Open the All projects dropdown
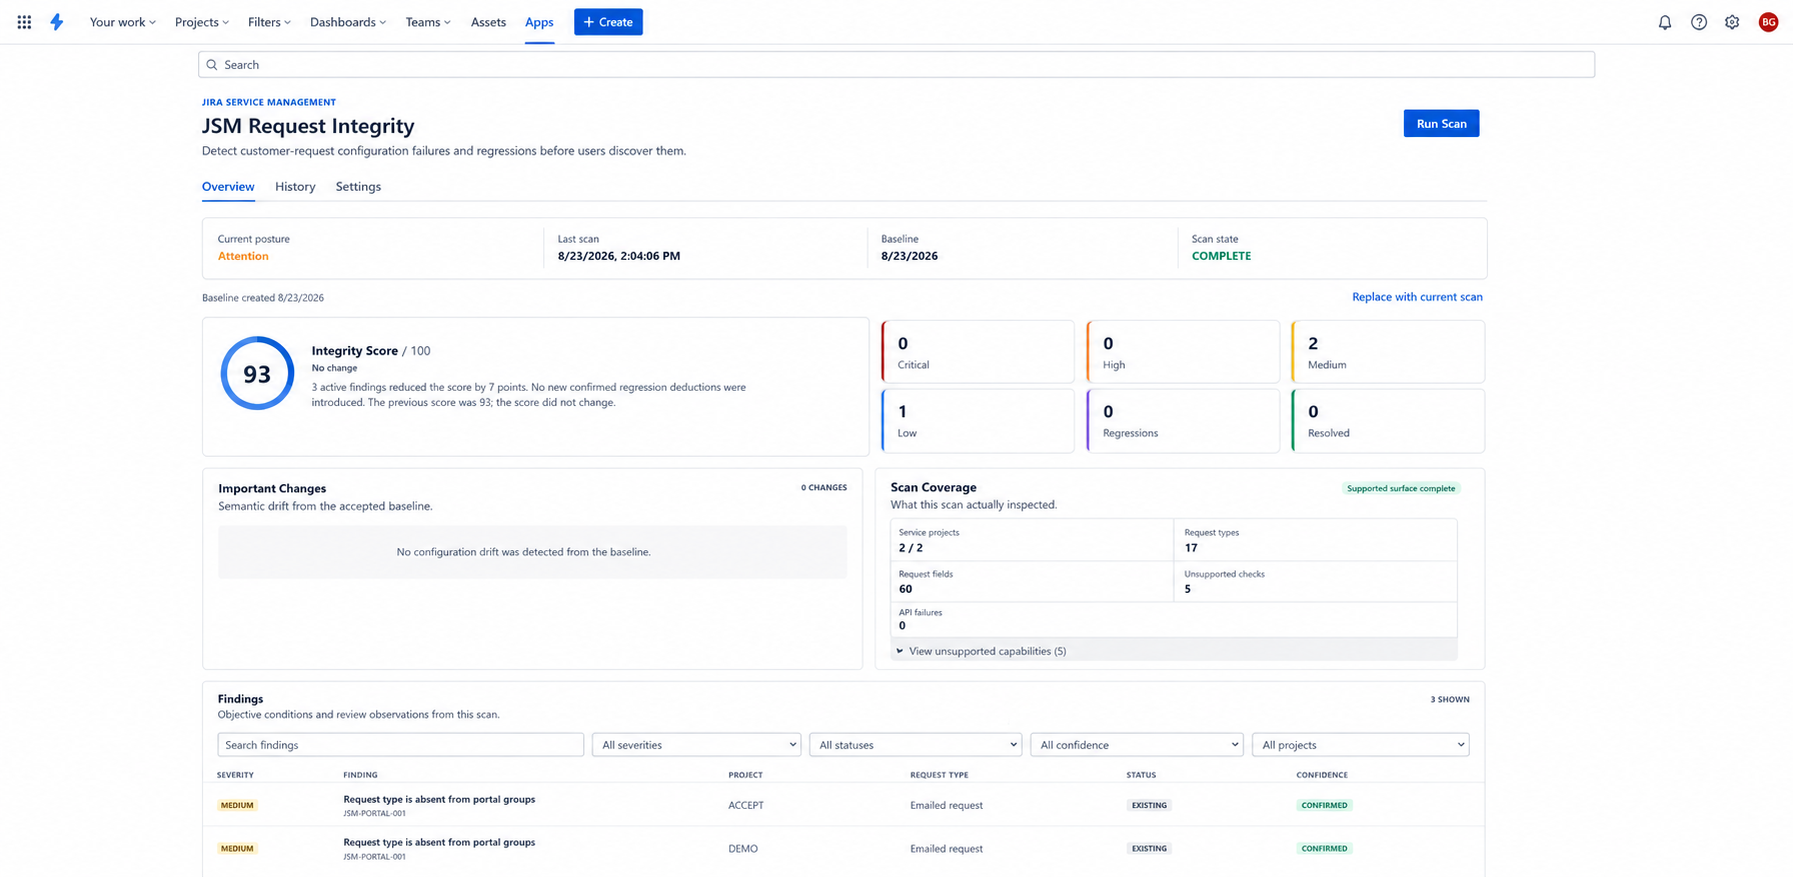The image size is (1793, 877). (1360, 745)
